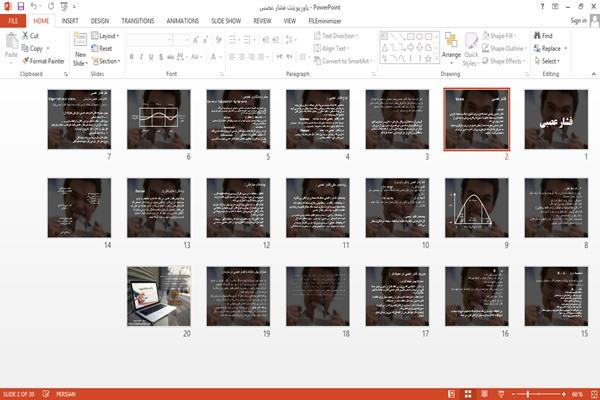
Task: Align text left in Paragraph group
Action: (x=232, y=57)
